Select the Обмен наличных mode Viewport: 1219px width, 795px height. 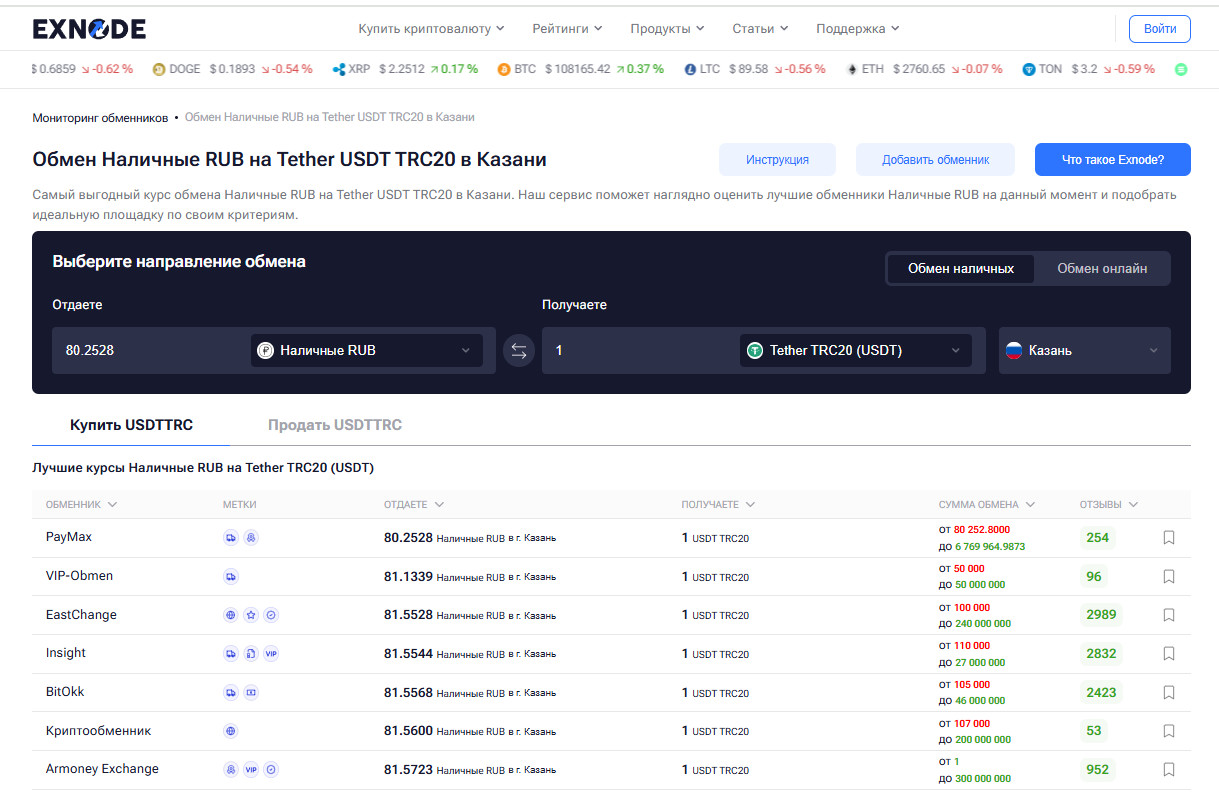tap(960, 269)
